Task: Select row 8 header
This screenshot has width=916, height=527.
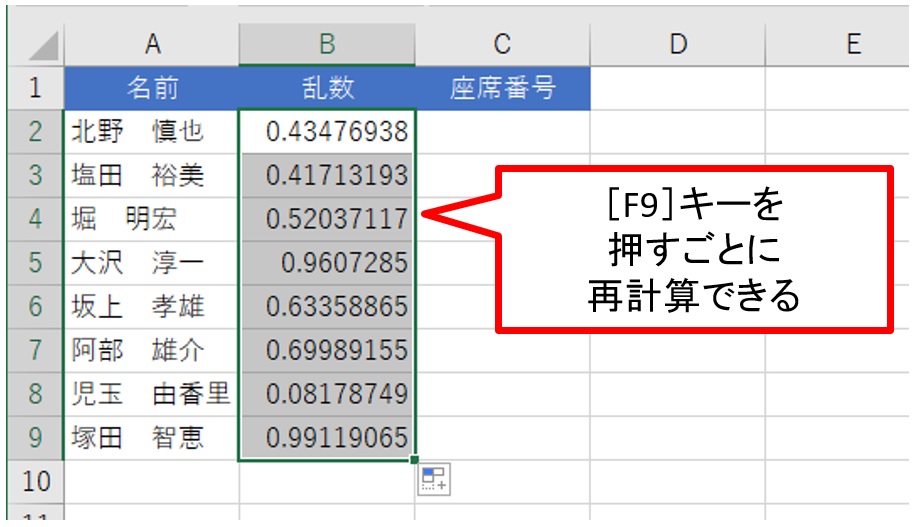Action: 35,394
